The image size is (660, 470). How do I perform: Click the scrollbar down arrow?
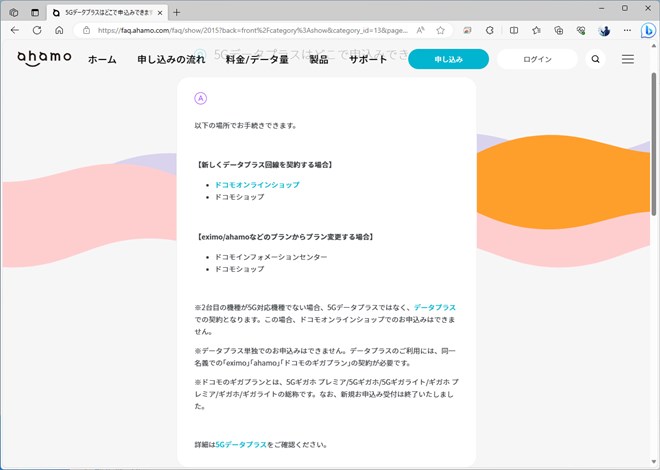(x=655, y=464)
